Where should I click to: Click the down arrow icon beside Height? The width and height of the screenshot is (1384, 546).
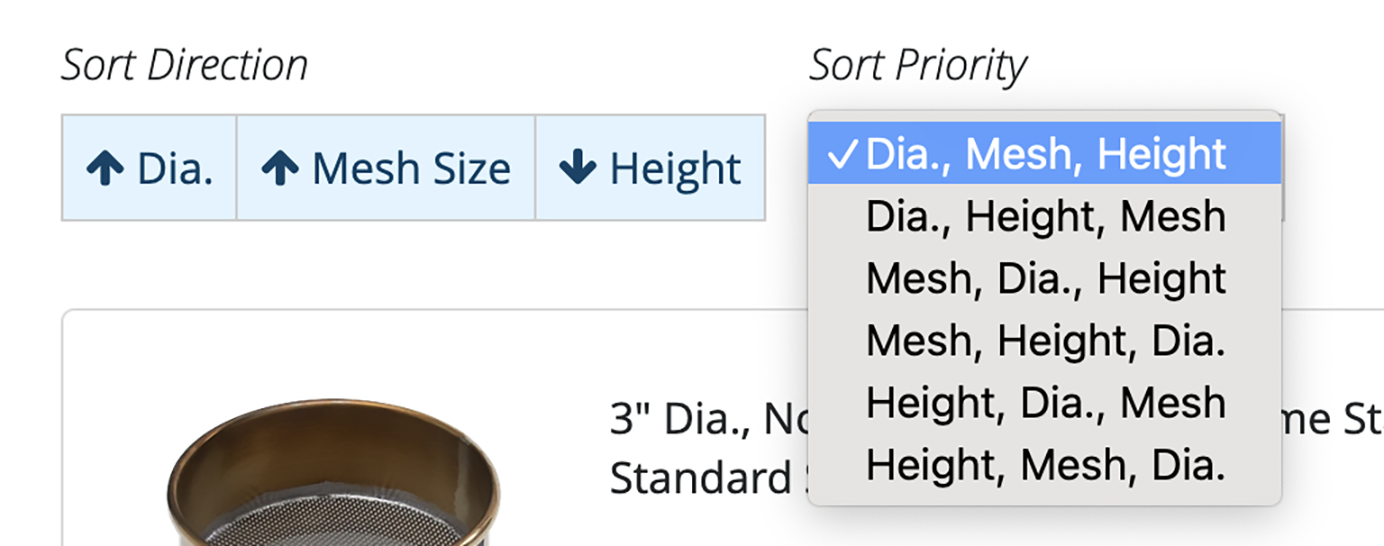coord(577,168)
